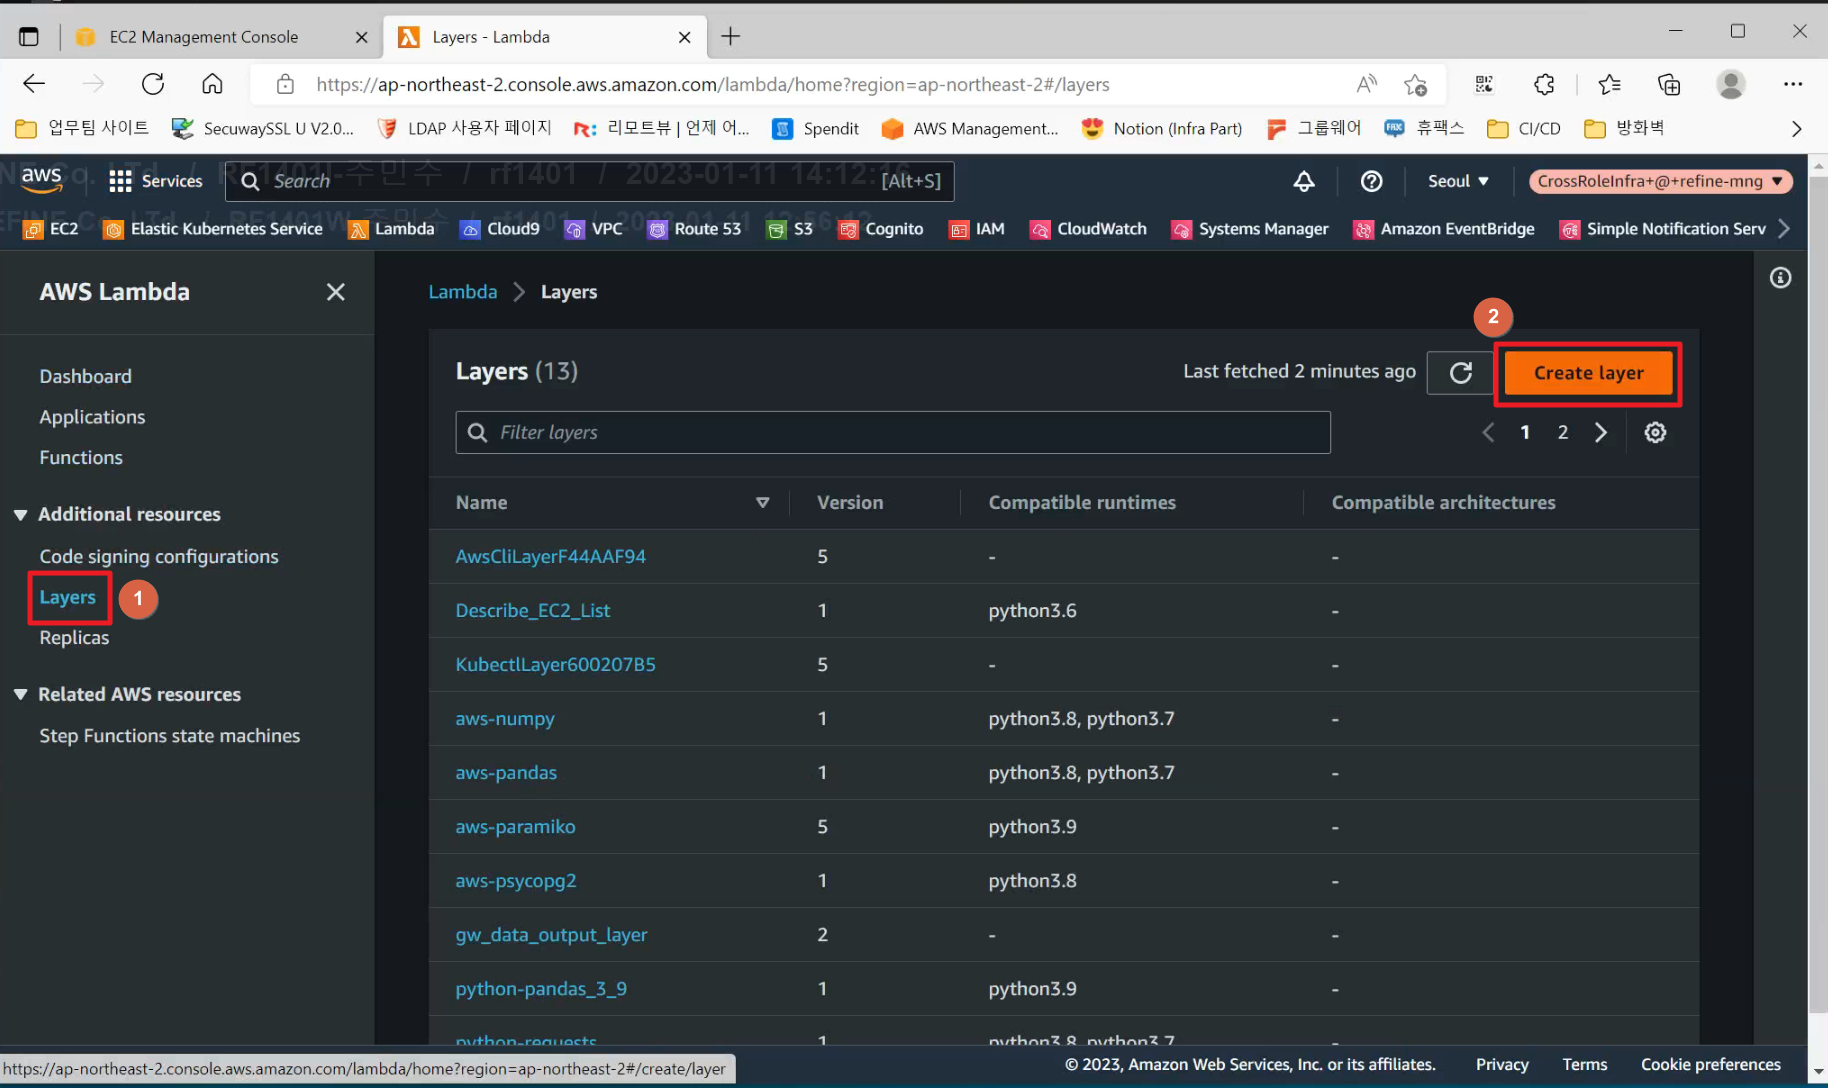Open Amazon EventBridge favorite shortcut
1828x1088 pixels.
(1444, 229)
